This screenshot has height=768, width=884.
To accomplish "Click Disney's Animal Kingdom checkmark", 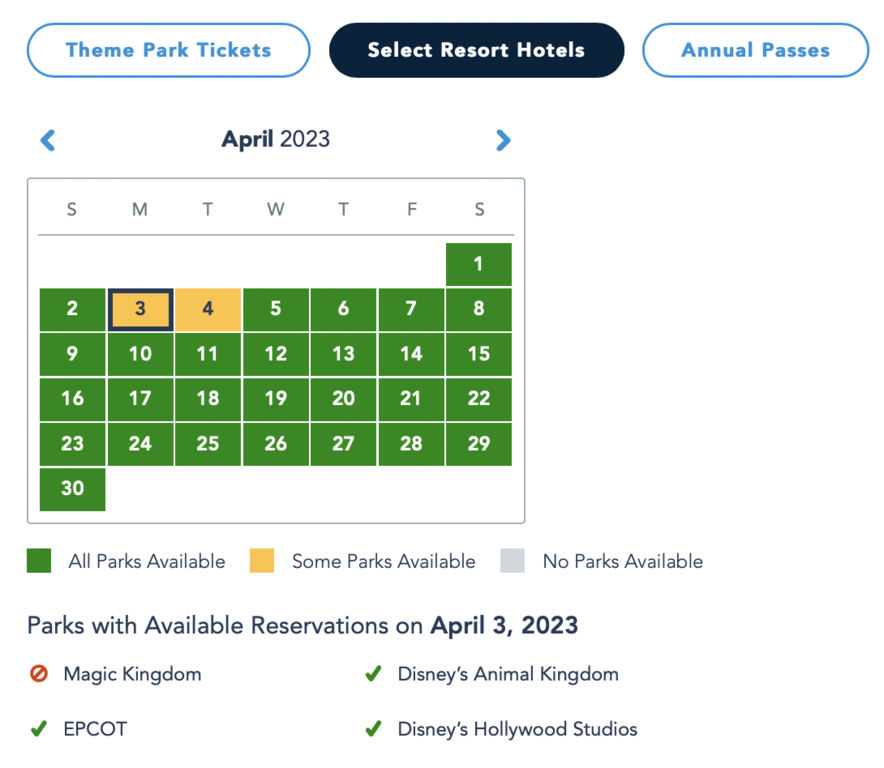I will click(x=373, y=674).
